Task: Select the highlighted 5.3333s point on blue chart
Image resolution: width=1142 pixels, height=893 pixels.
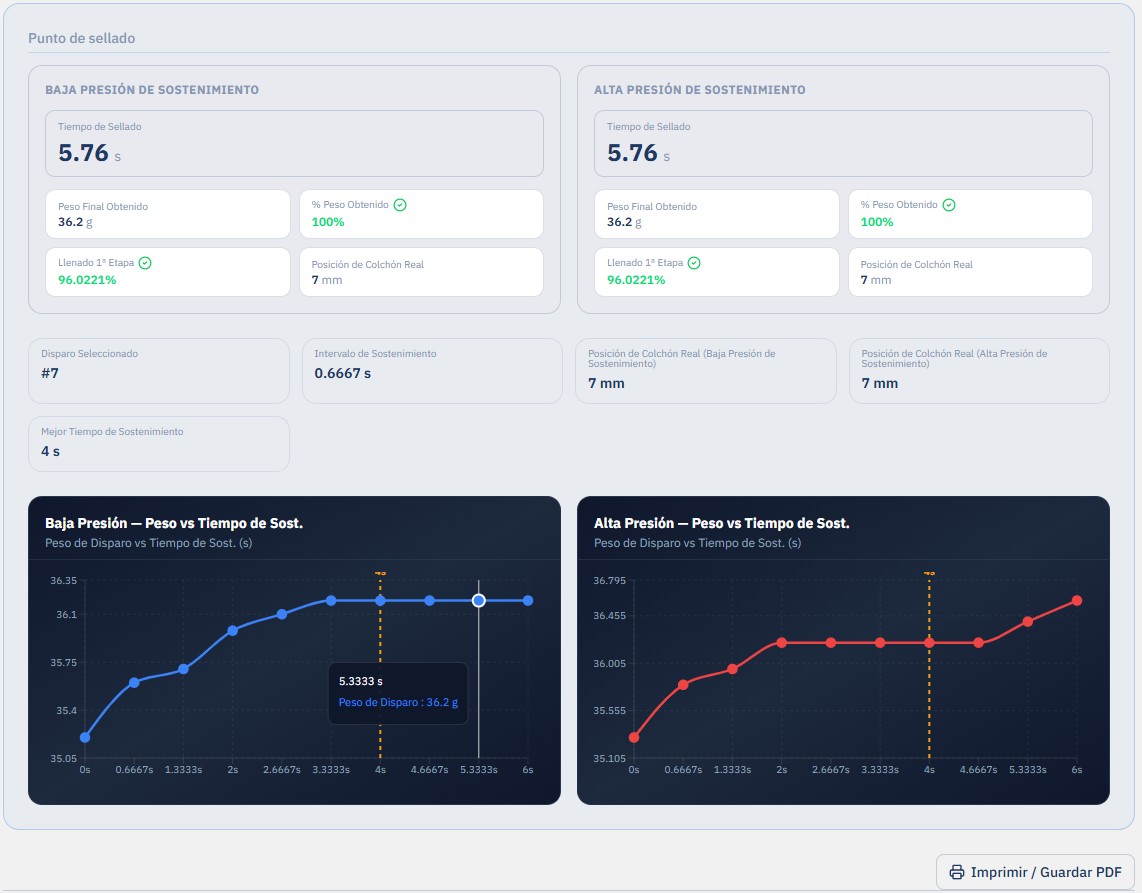Action: [x=479, y=600]
